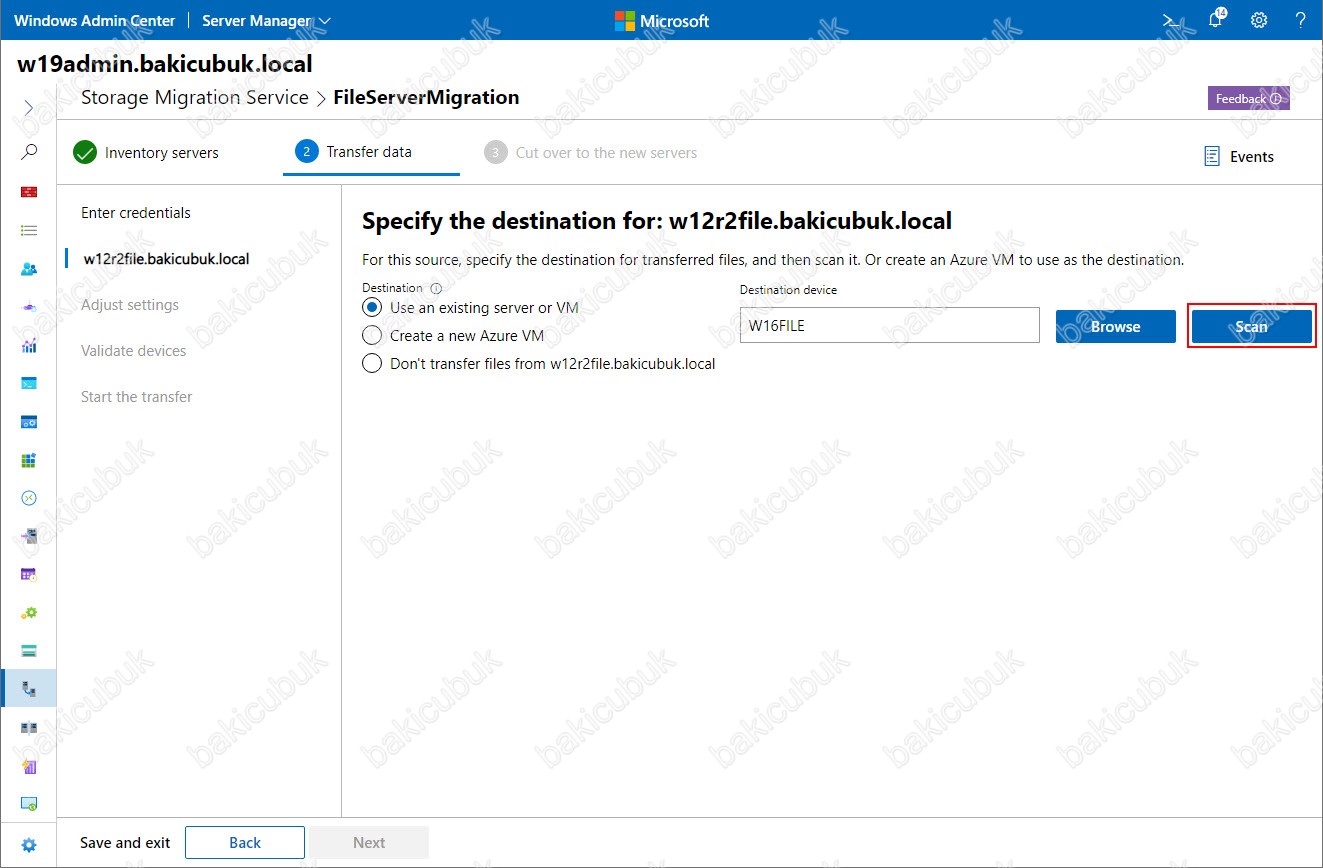Click the Back button
Screen dimensions: 1323x868
[244, 843]
